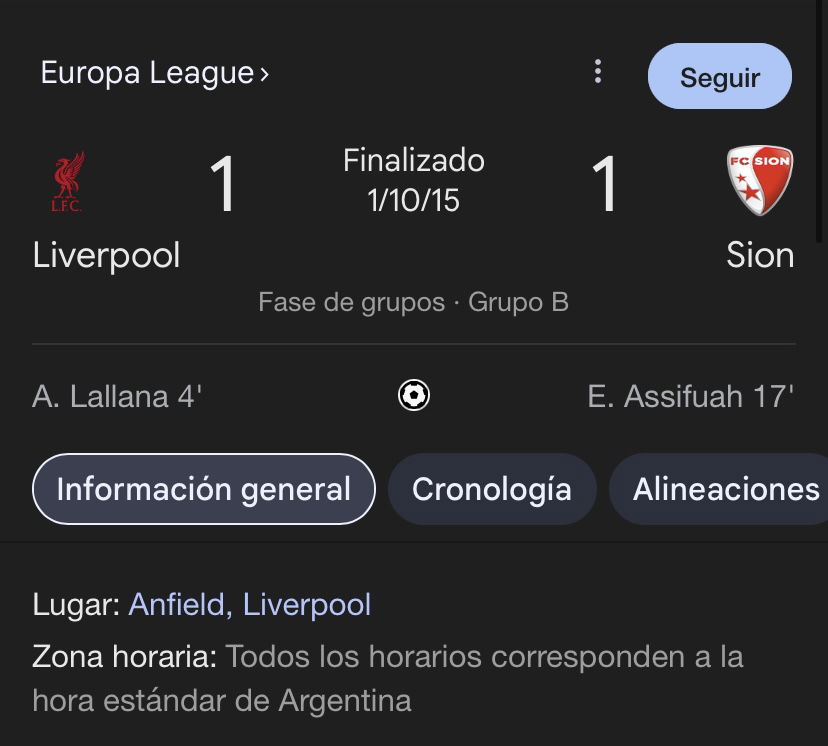Open the Alineaciones tab
828x746 pixels.
[x=719, y=489]
